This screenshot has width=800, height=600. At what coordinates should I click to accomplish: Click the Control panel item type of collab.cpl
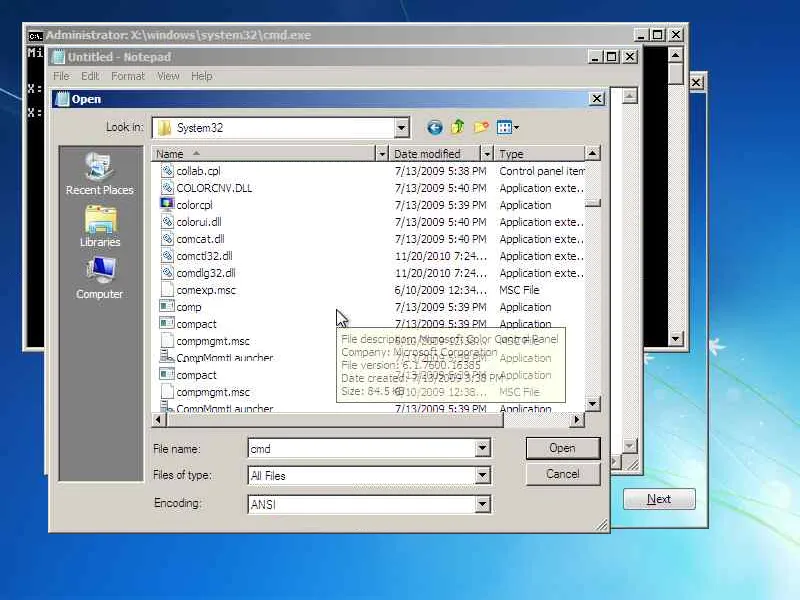pyautogui.click(x=542, y=171)
